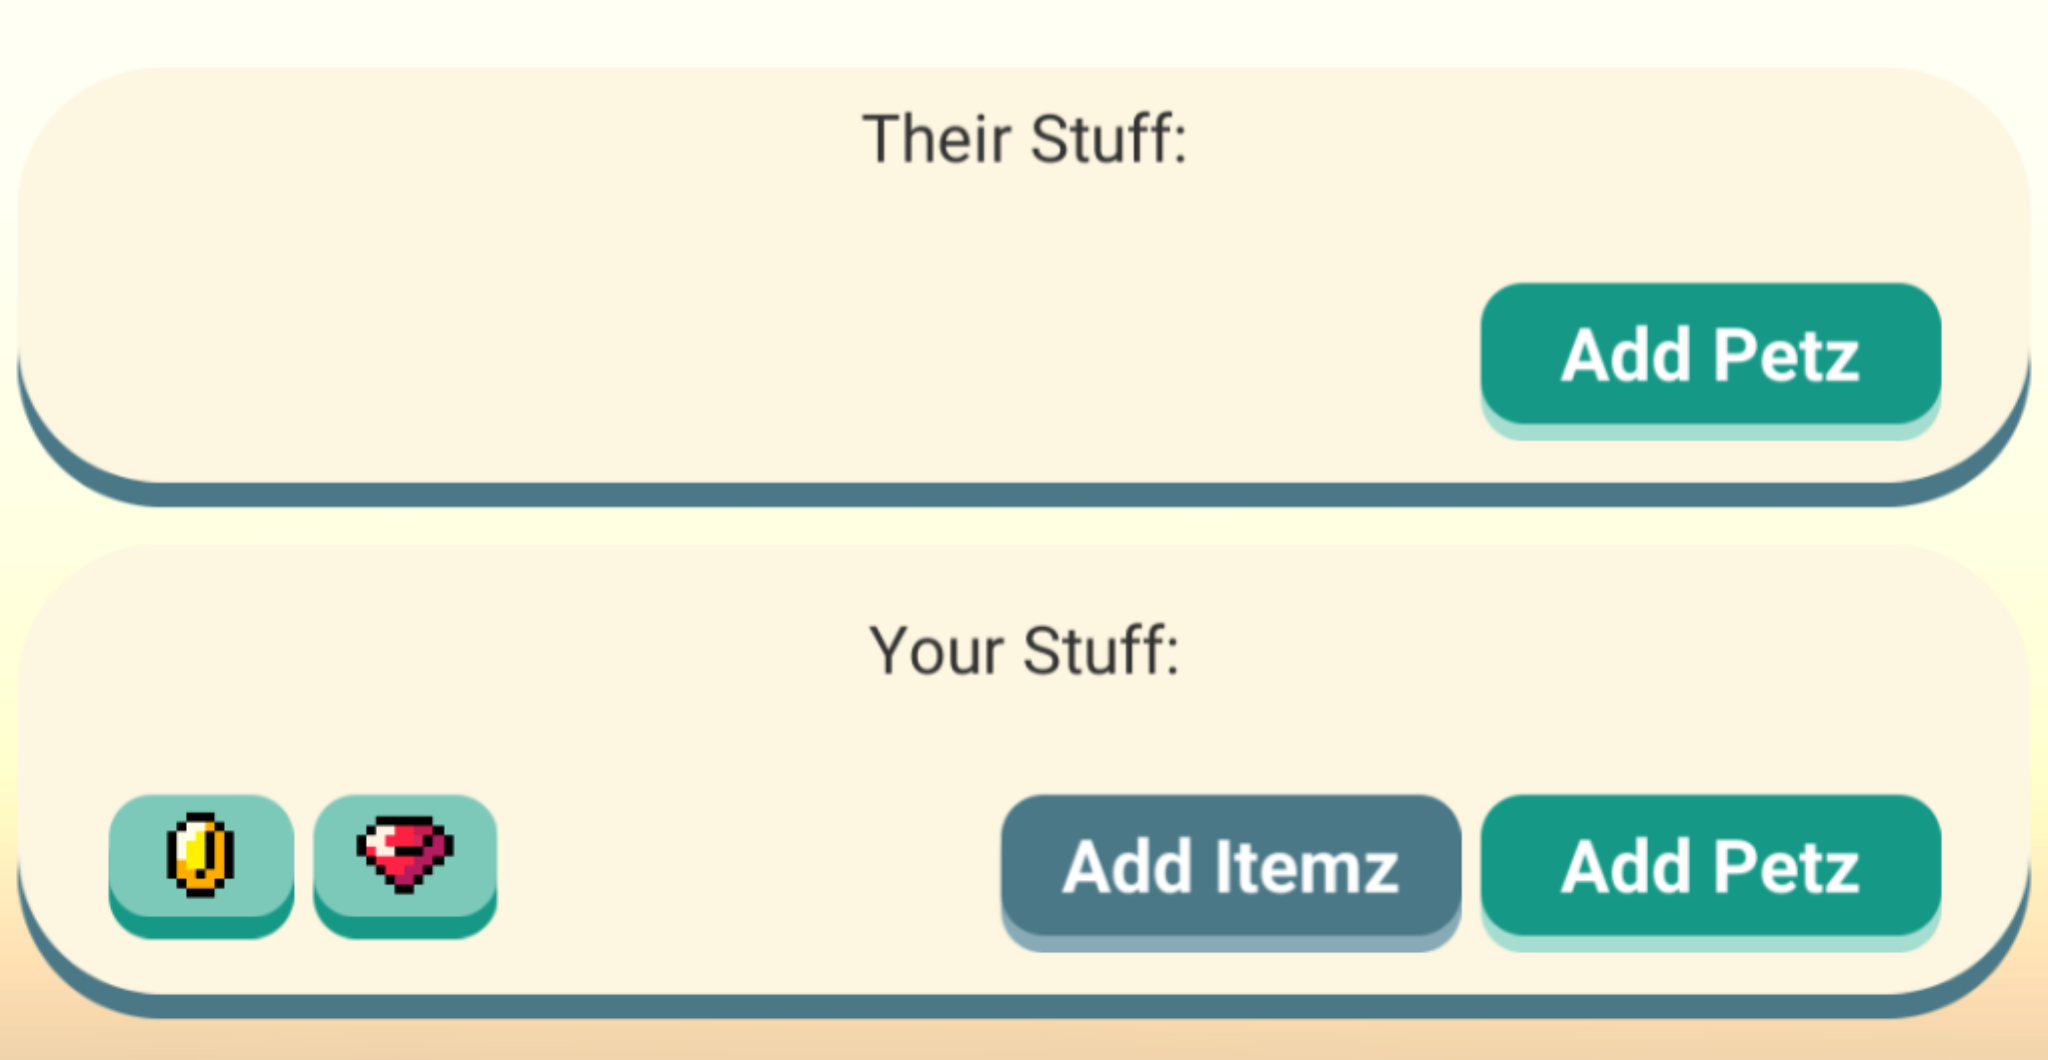Screen dimensions: 2048x1060
Task: Select the coin currency tile in Your Stuff
Action: tap(201, 858)
